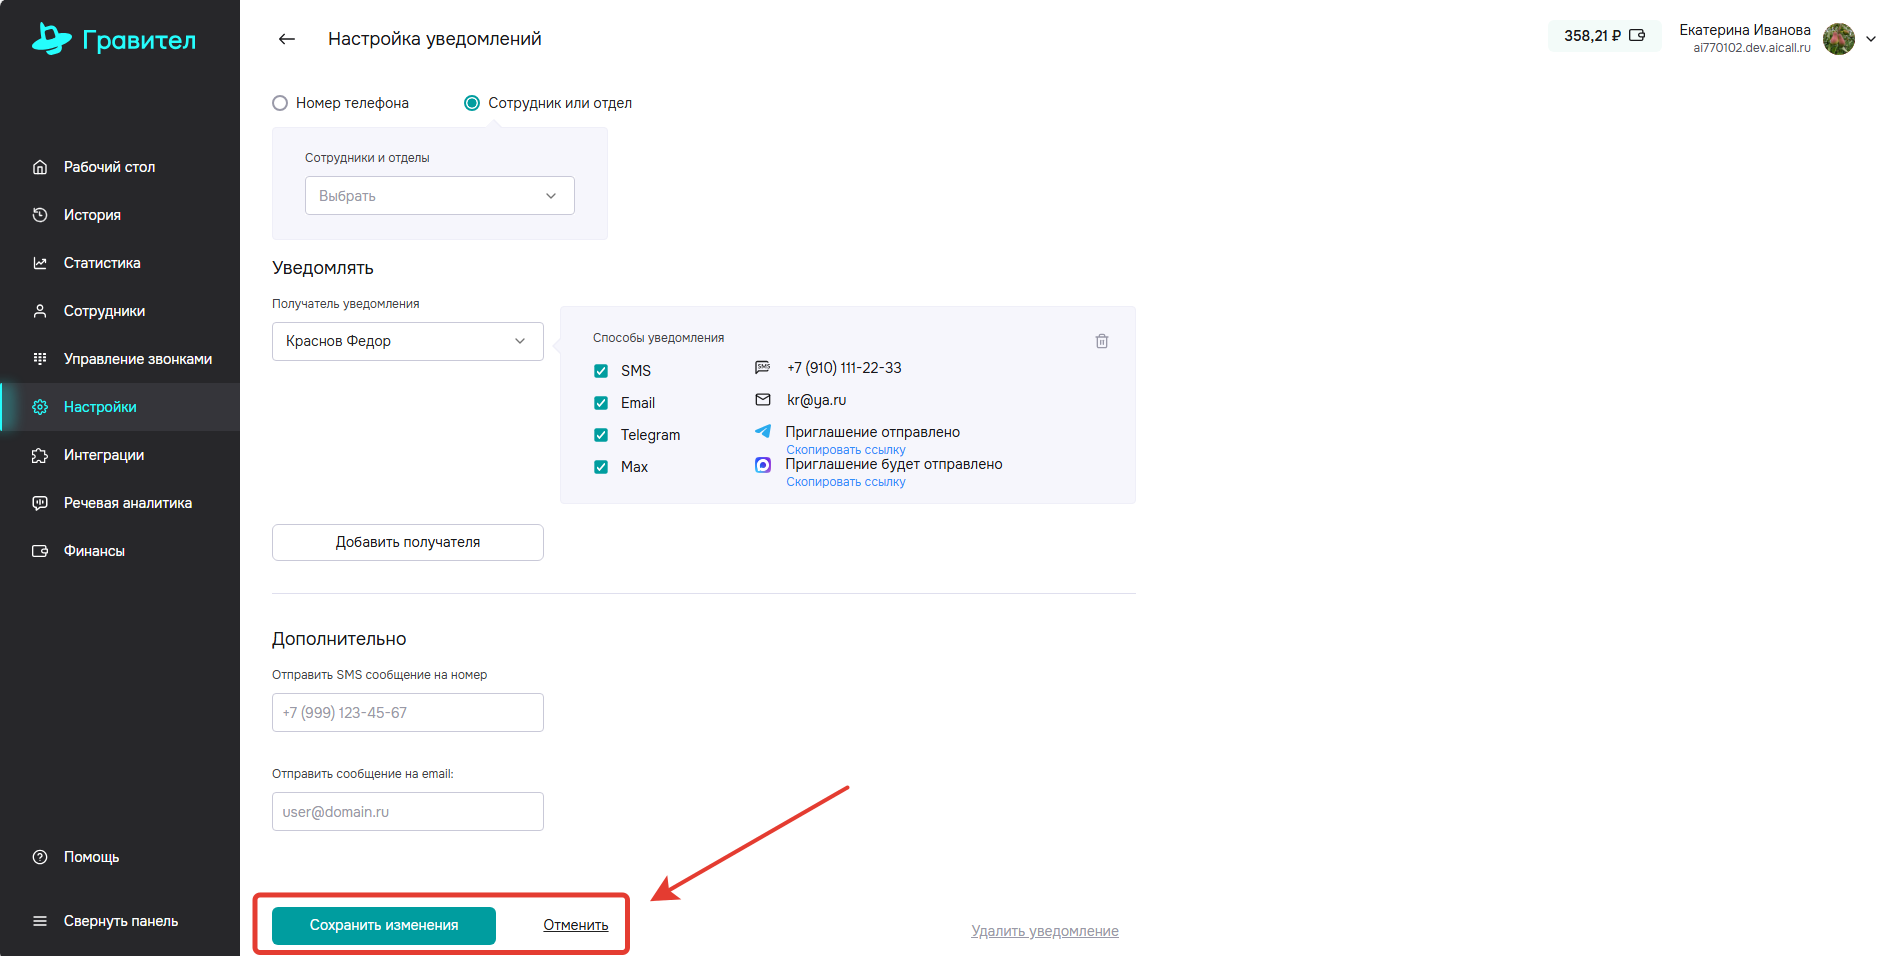Click the Удалить уведомление link
Screen dimensions: 1899x956
pos(1044,931)
